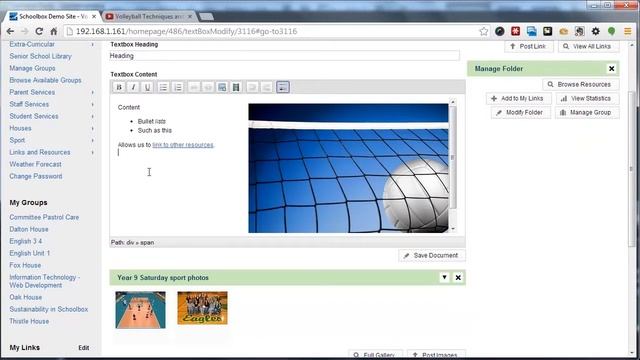Reload the page with the refresh icon
The height and width of the screenshot is (360, 640).
pyautogui.click(x=39, y=31)
